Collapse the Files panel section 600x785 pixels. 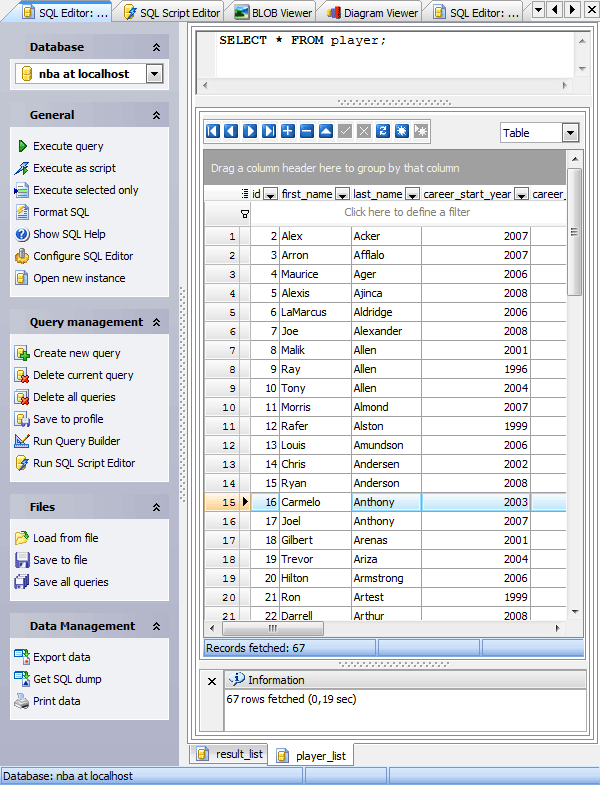point(155,508)
